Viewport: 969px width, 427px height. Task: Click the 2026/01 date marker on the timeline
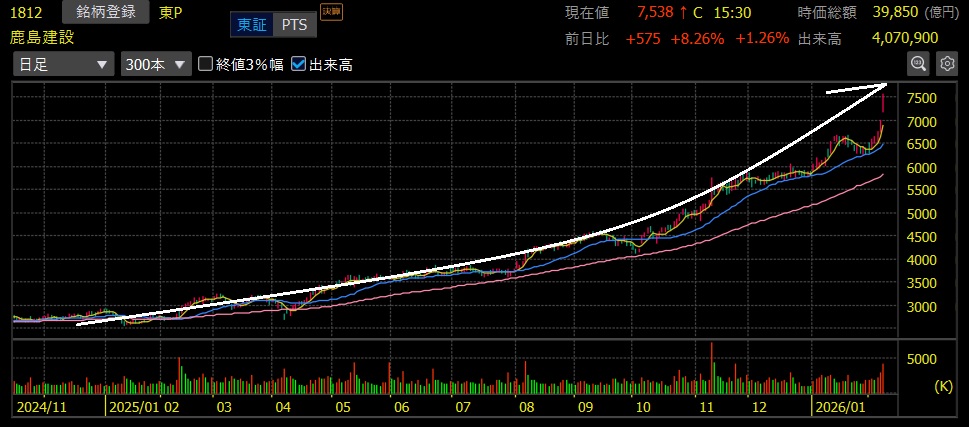(x=839, y=407)
